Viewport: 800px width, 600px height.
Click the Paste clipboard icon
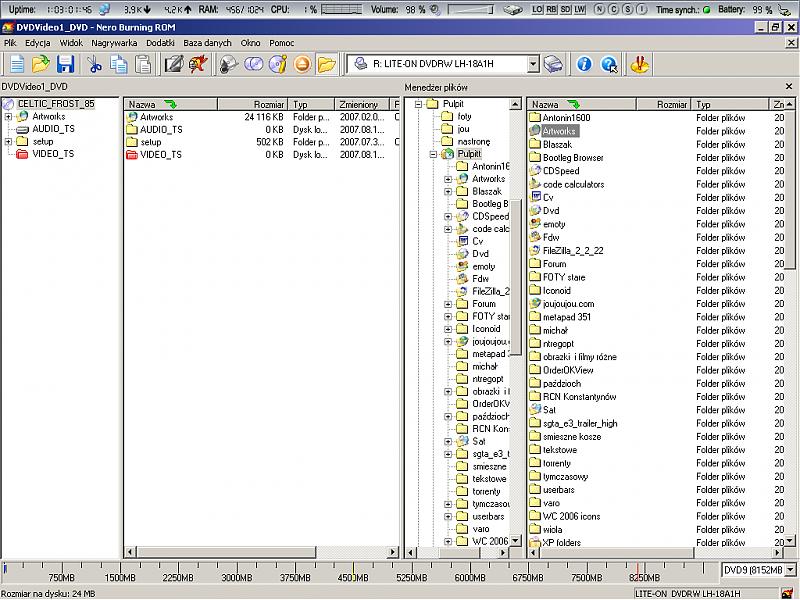click(x=143, y=64)
